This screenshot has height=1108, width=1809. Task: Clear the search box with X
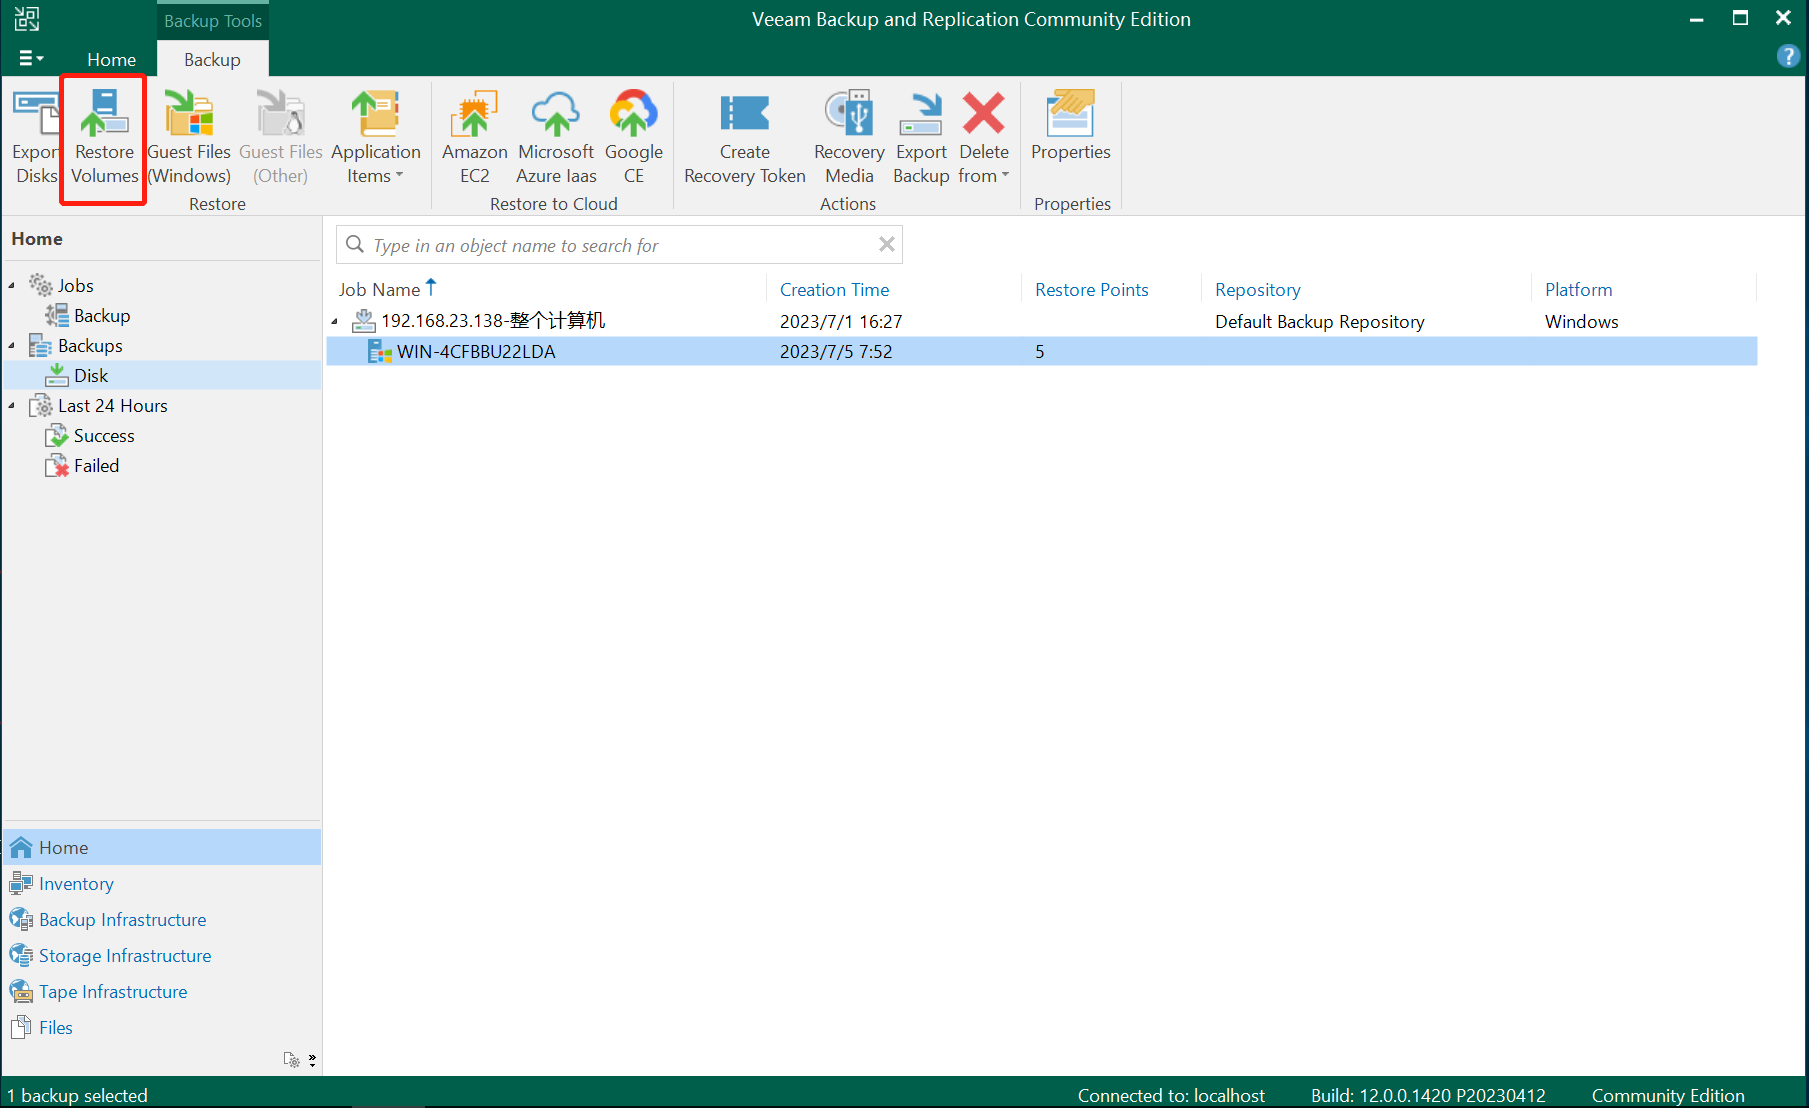pyautogui.click(x=886, y=244)
